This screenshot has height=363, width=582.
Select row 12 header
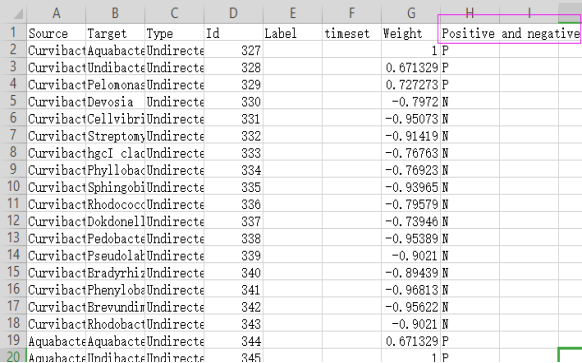(x=13, y=221)
